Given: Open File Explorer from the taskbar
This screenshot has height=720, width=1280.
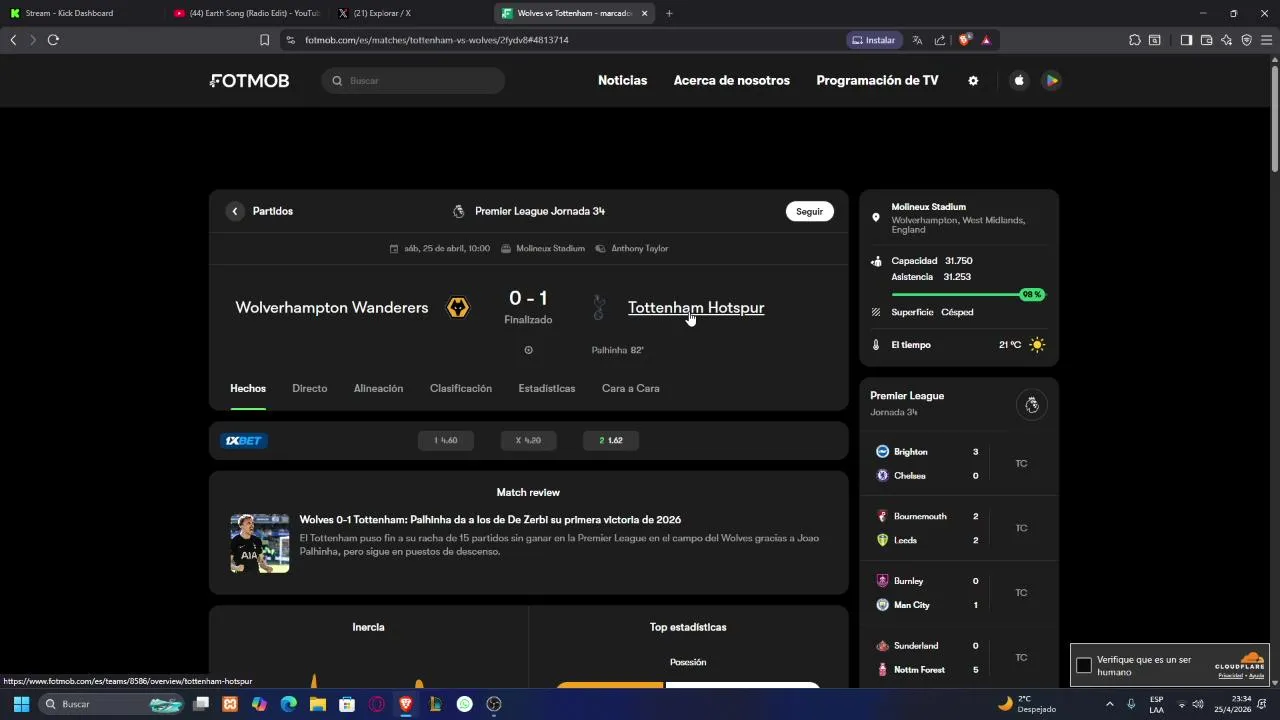Looking at the screenshot, I should (x=318, y=704).
